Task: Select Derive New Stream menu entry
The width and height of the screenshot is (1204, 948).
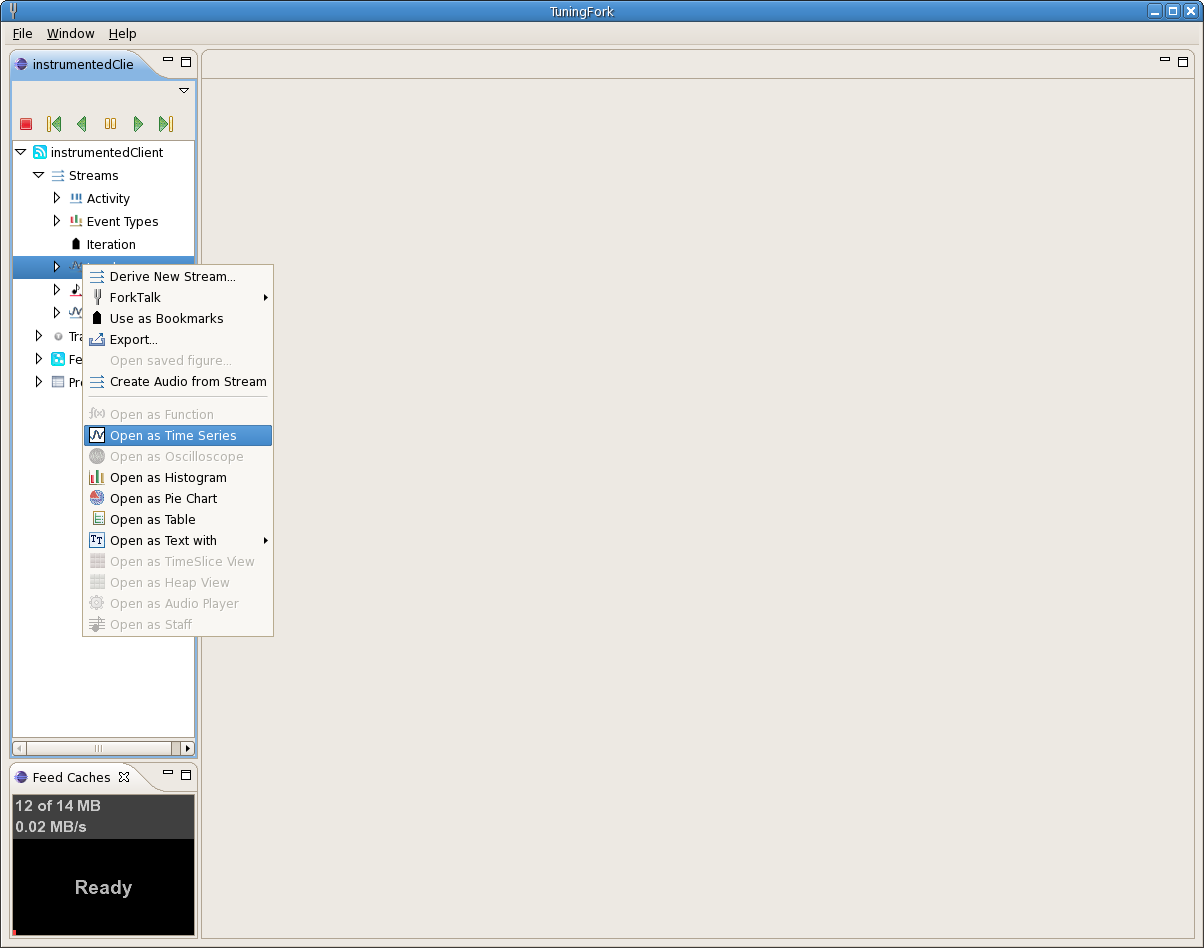Action: coord(172,277)
